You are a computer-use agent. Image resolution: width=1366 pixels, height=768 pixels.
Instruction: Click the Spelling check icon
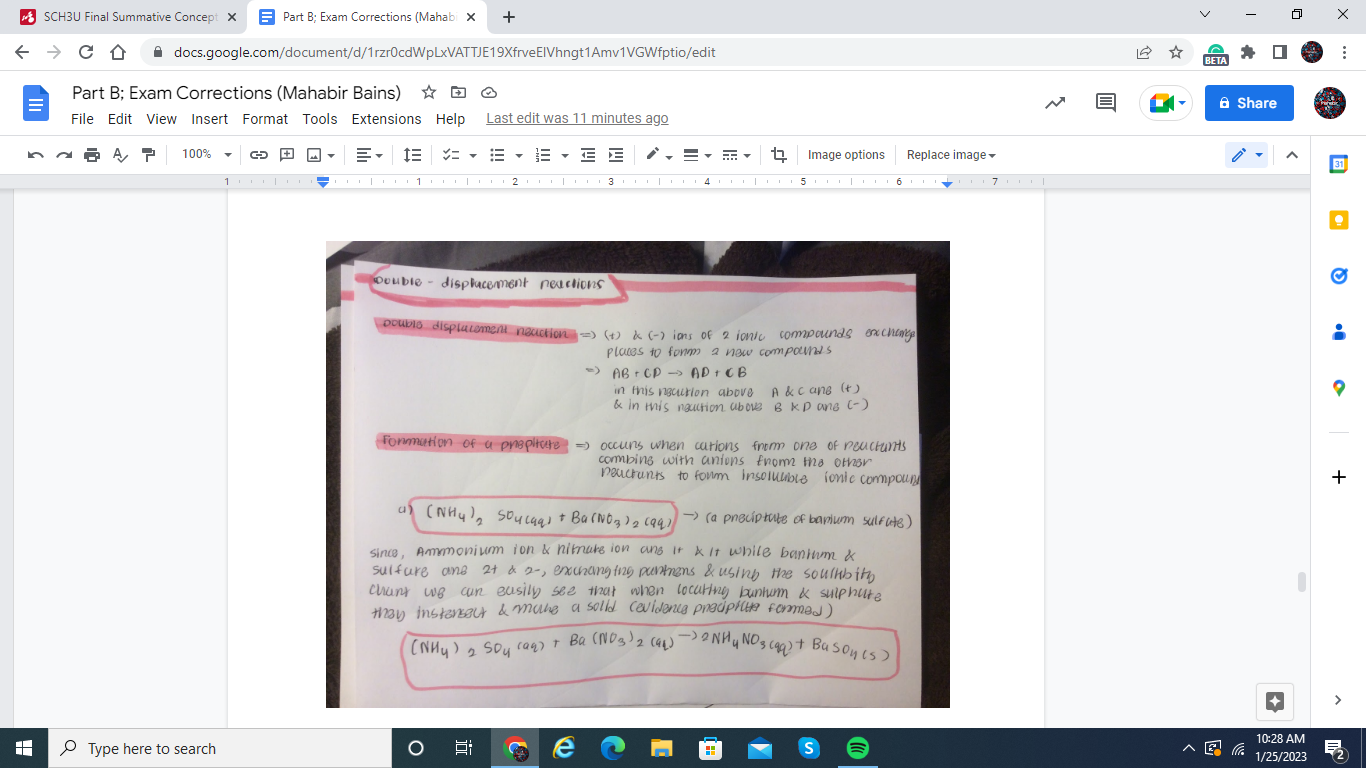[x=119, y=155]
